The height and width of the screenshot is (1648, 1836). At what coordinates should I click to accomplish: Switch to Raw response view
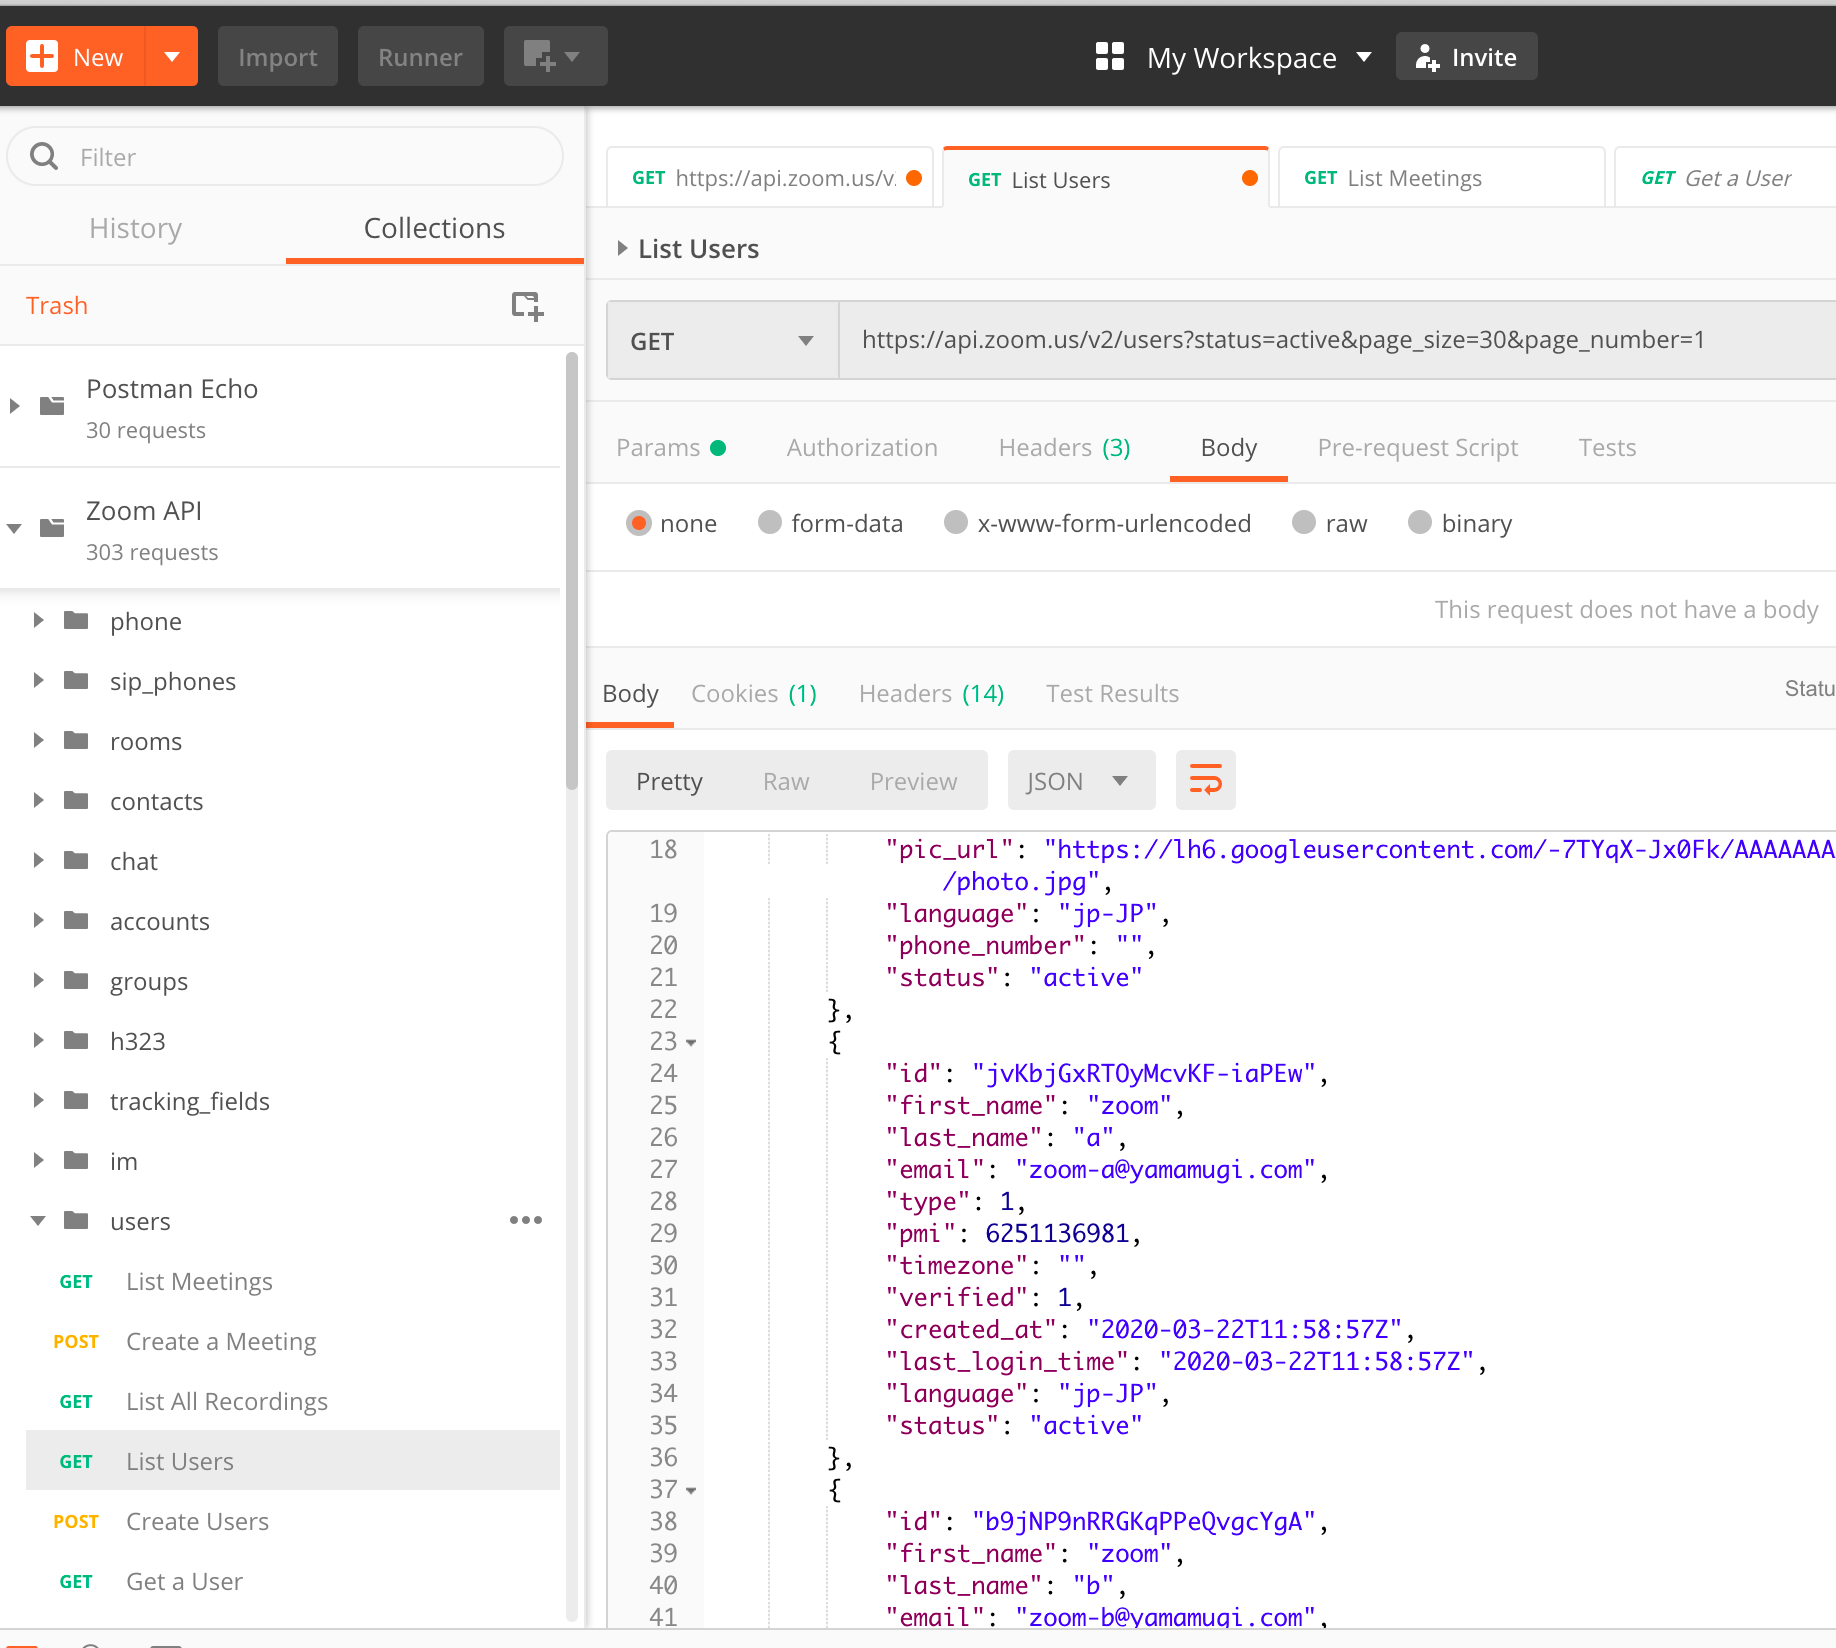786,781
